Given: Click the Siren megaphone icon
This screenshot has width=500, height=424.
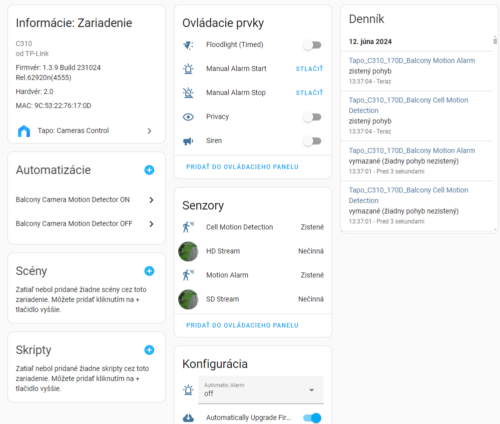Looking at the screenshot, I should [188, 141].
